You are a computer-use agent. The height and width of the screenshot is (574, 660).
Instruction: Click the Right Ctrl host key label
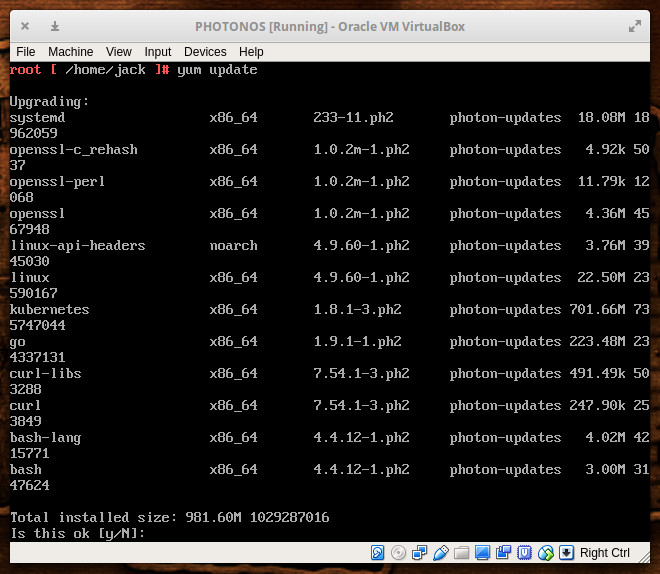(x=604, y=553)
